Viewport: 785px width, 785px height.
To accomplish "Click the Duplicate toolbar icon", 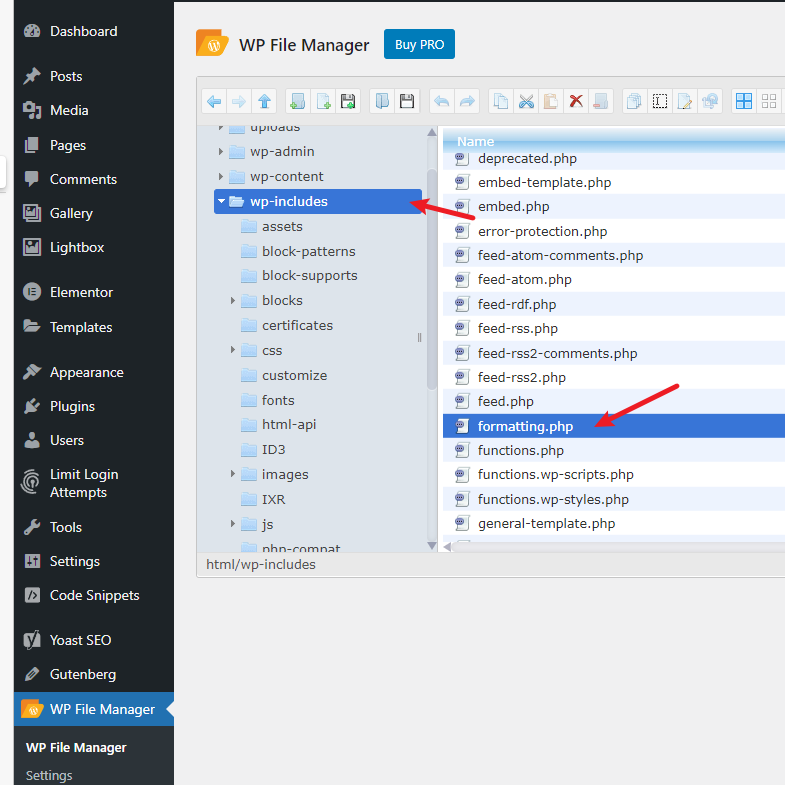I will (x=634, y=102).
